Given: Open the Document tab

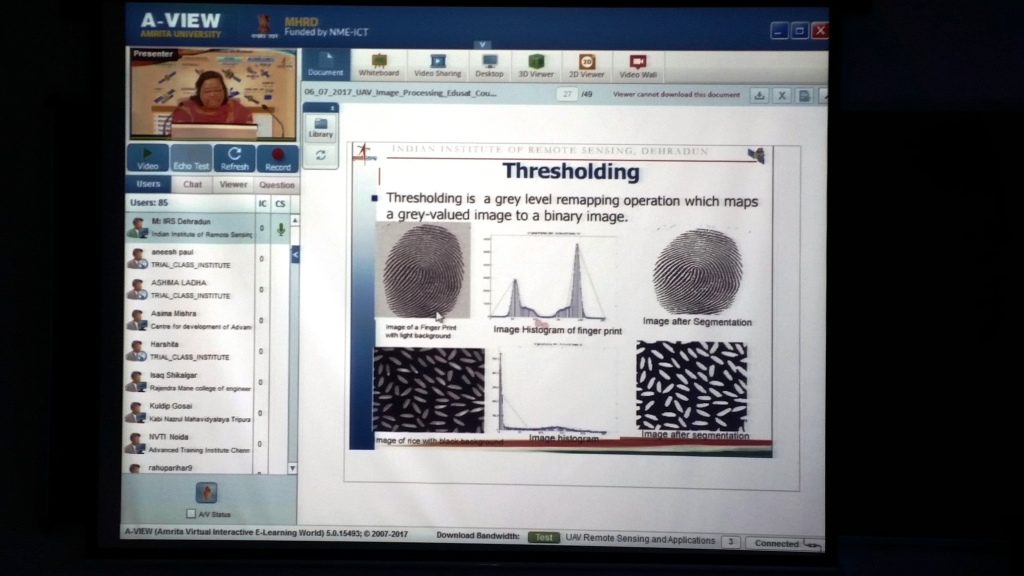Looking at the screenshot, I should (325, 65).
